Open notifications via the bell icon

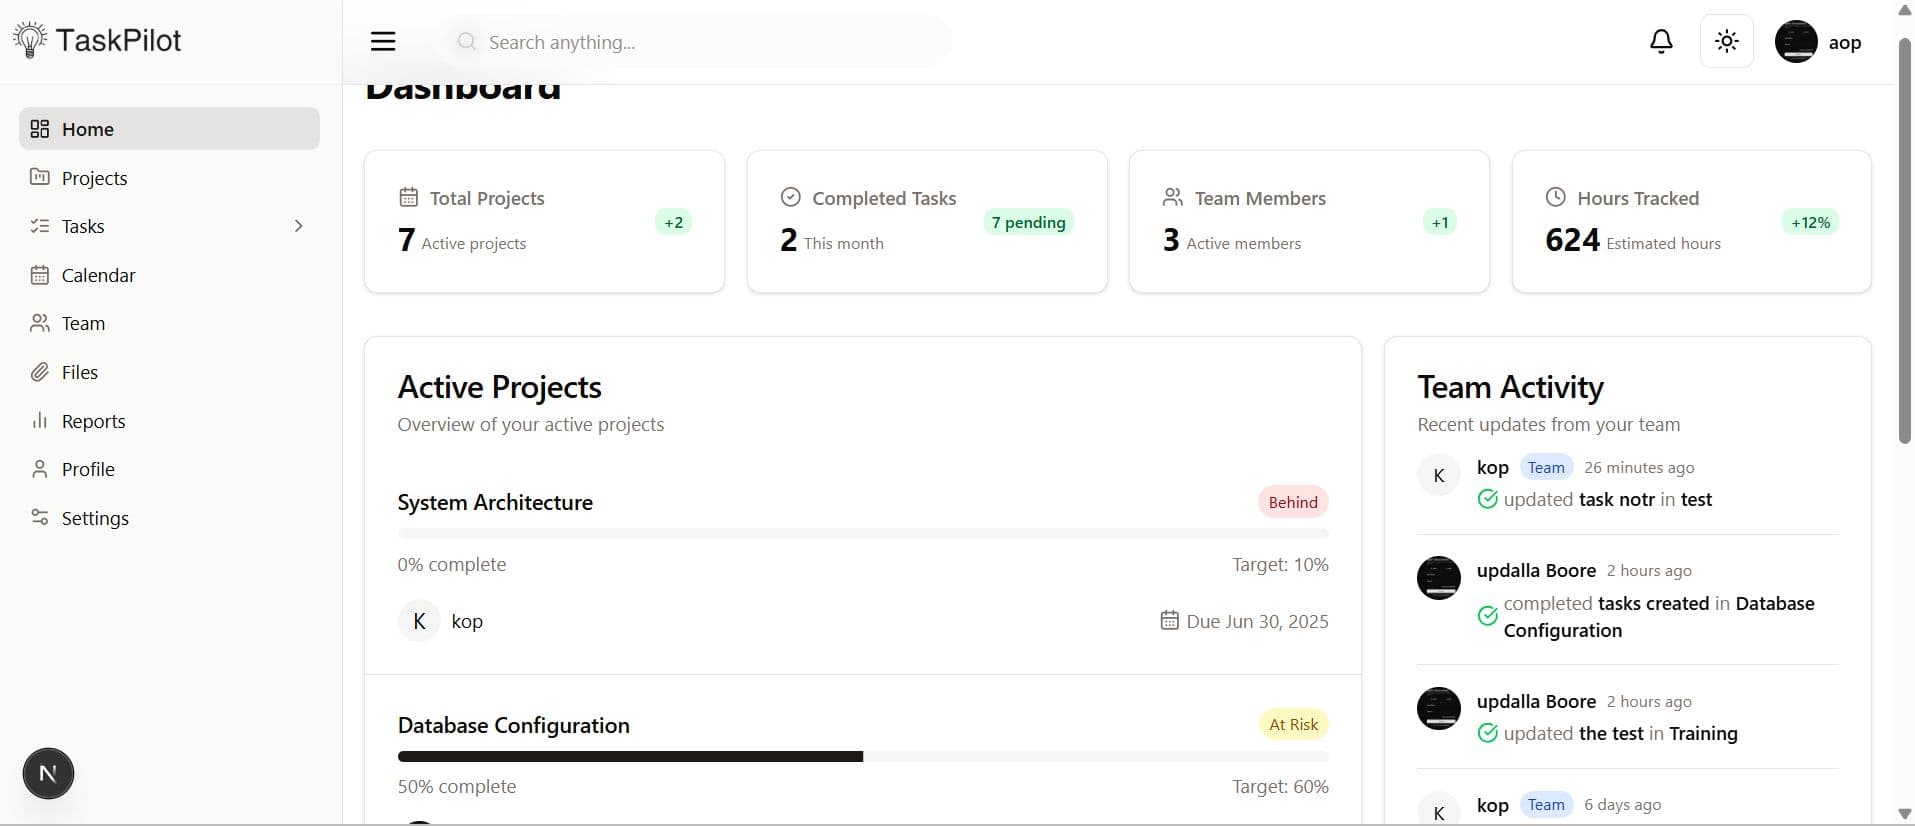tap(1661, 41)
